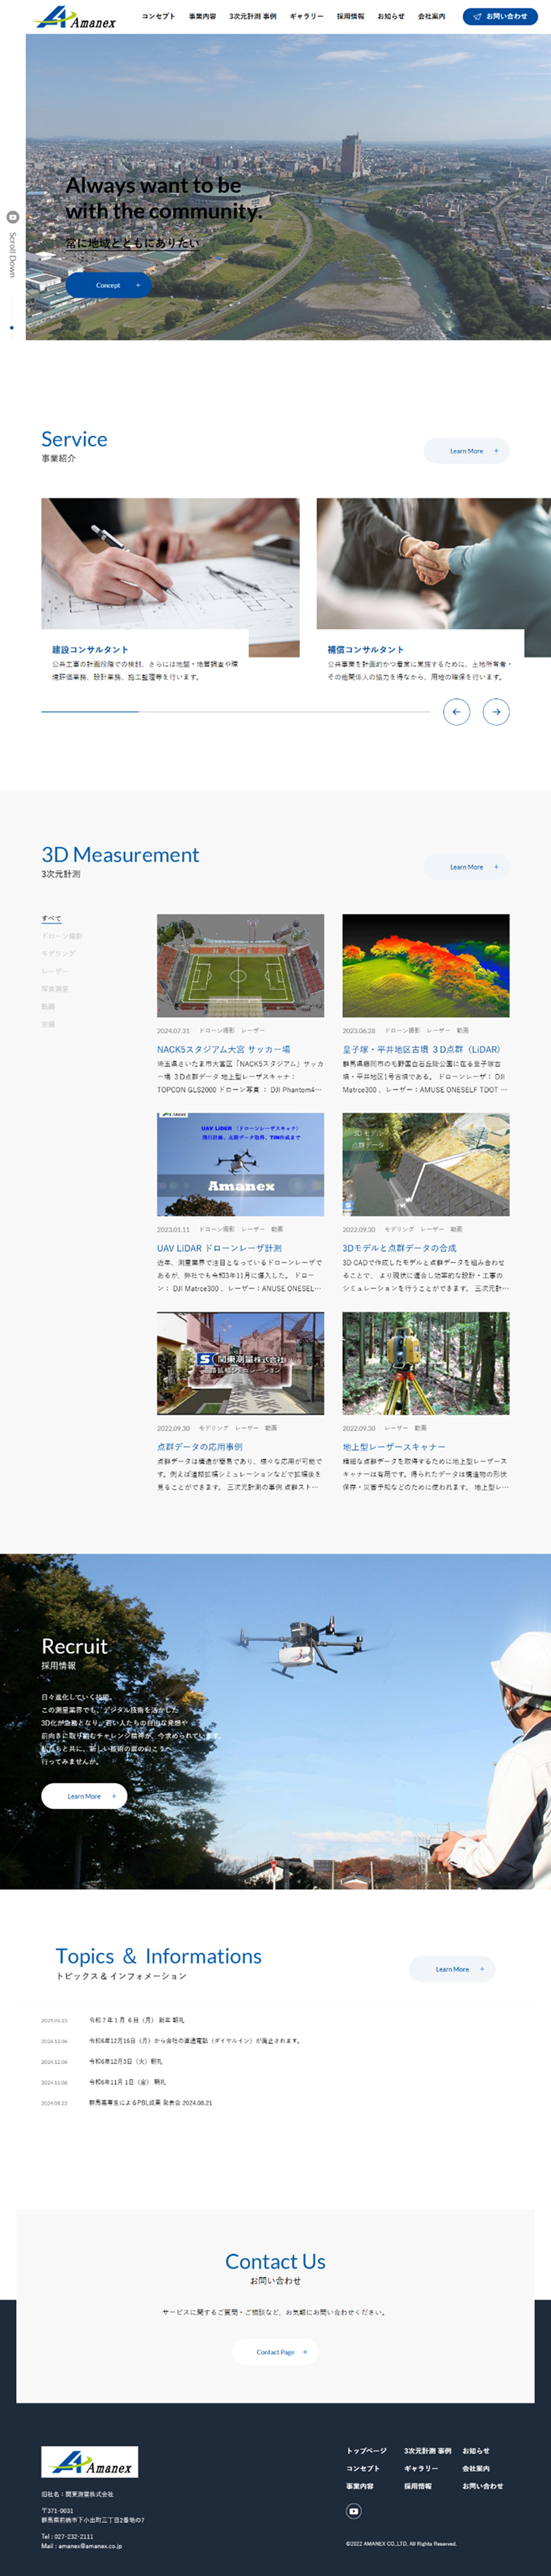Click 採用情報 in the footer
The width and height of the screenshot is (551, 2576).
click(x=418, y=2486)
